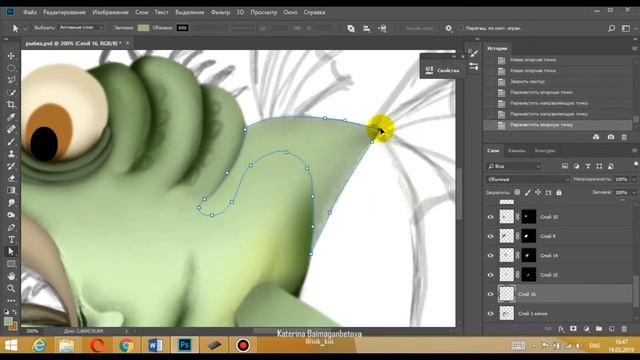Delete layer with Layers panel trash
This screenshot has width=640, height=360.
(x=624, y=329)
